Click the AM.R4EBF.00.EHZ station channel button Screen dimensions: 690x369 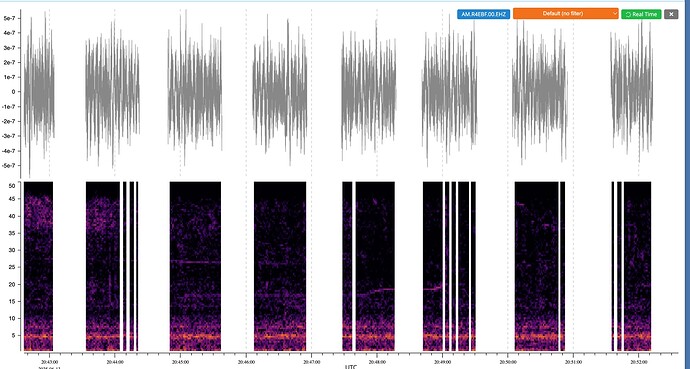click(483, 14)
